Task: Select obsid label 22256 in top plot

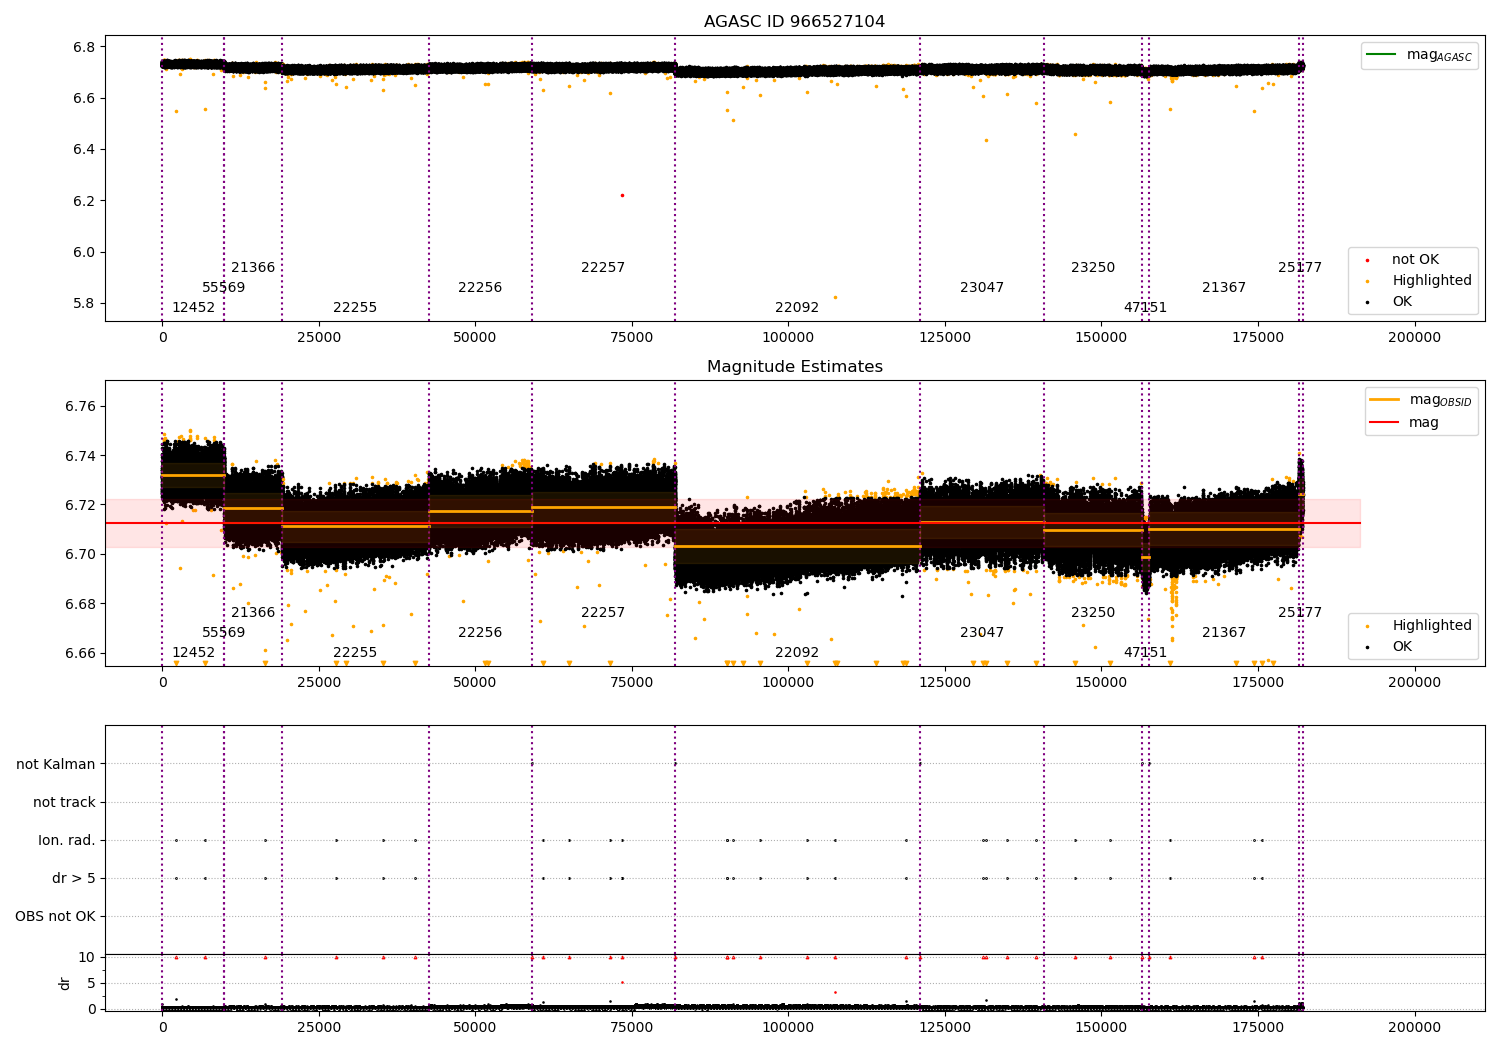Action: [x=480, y=288]
